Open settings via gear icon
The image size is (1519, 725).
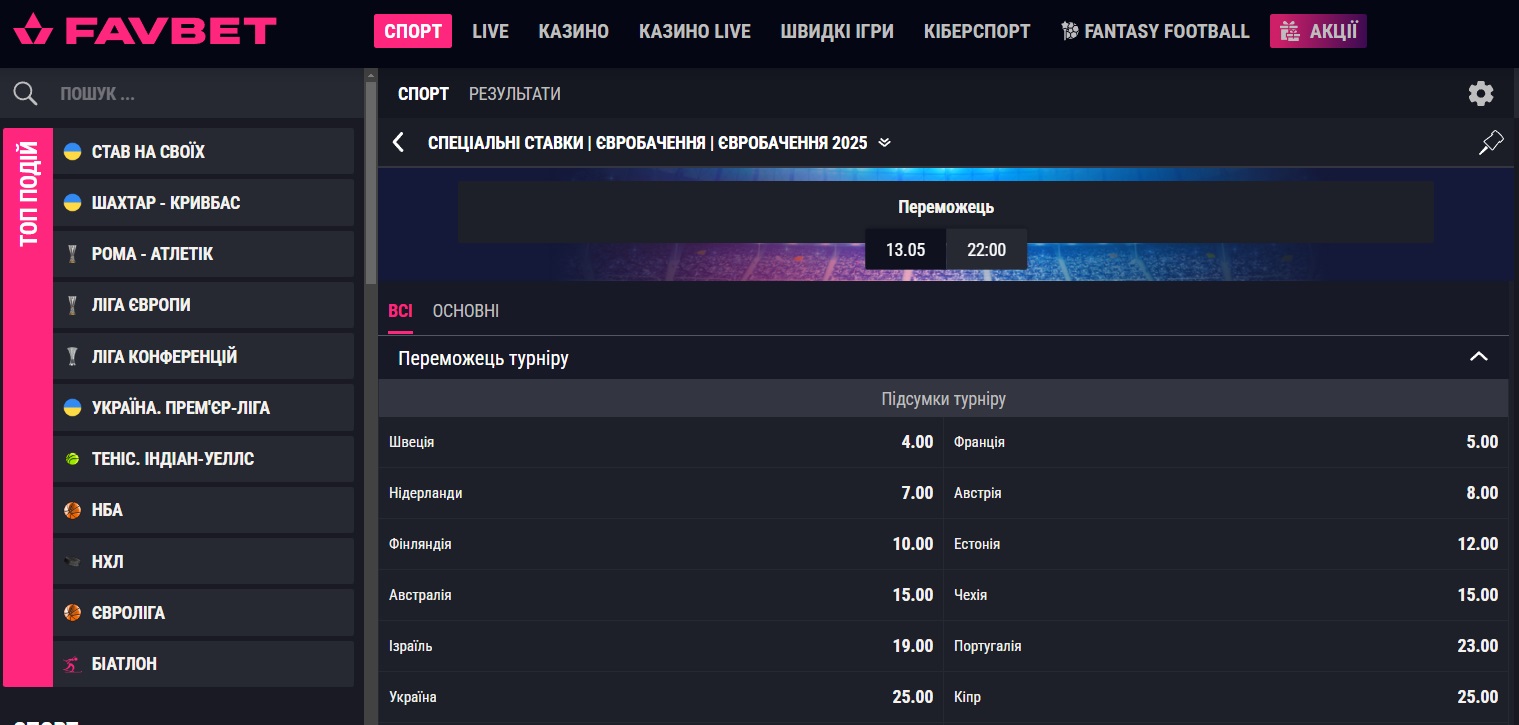tap(1481, 93)
